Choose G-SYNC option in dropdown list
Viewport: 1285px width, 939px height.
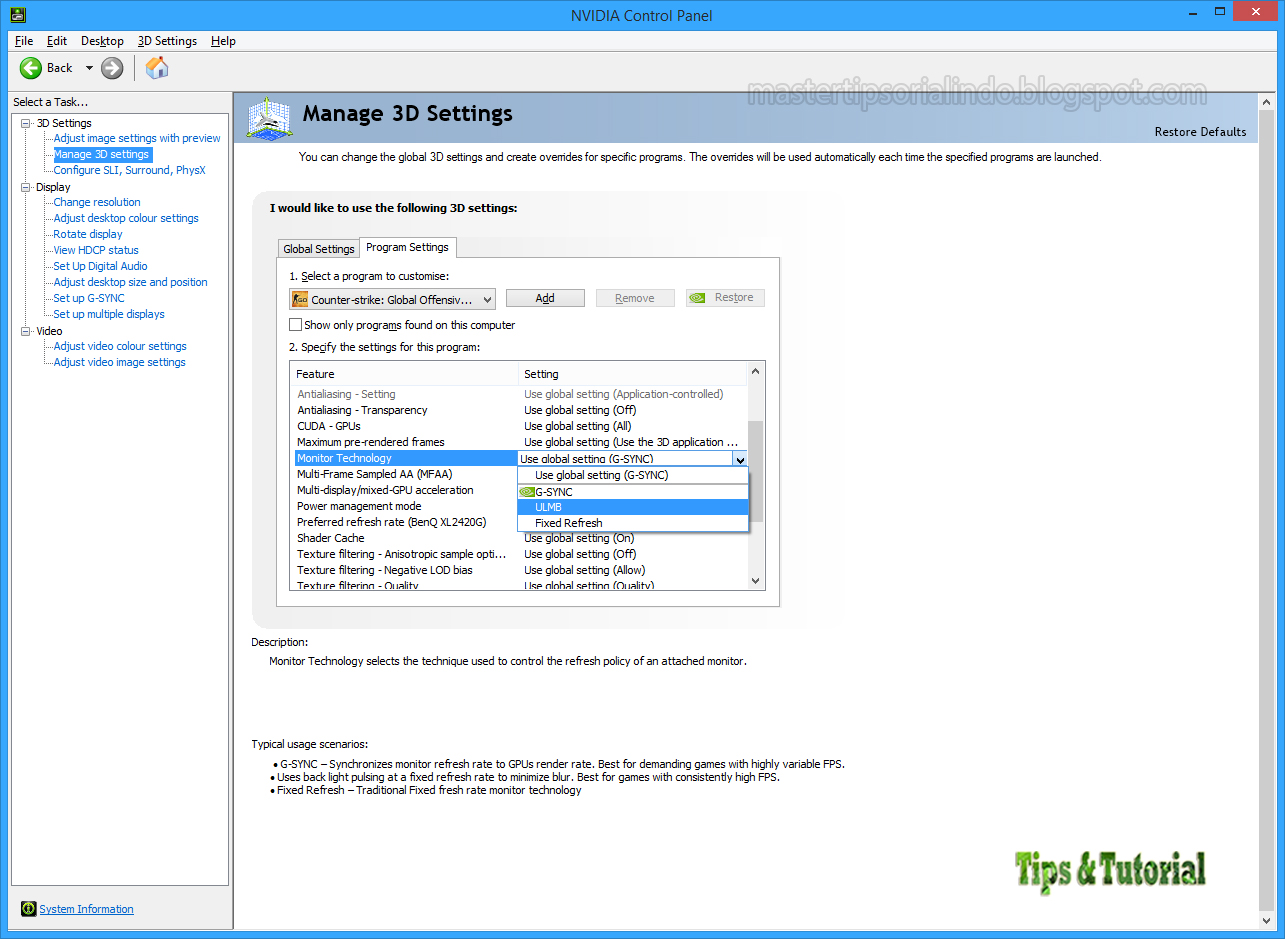(632, 492)
